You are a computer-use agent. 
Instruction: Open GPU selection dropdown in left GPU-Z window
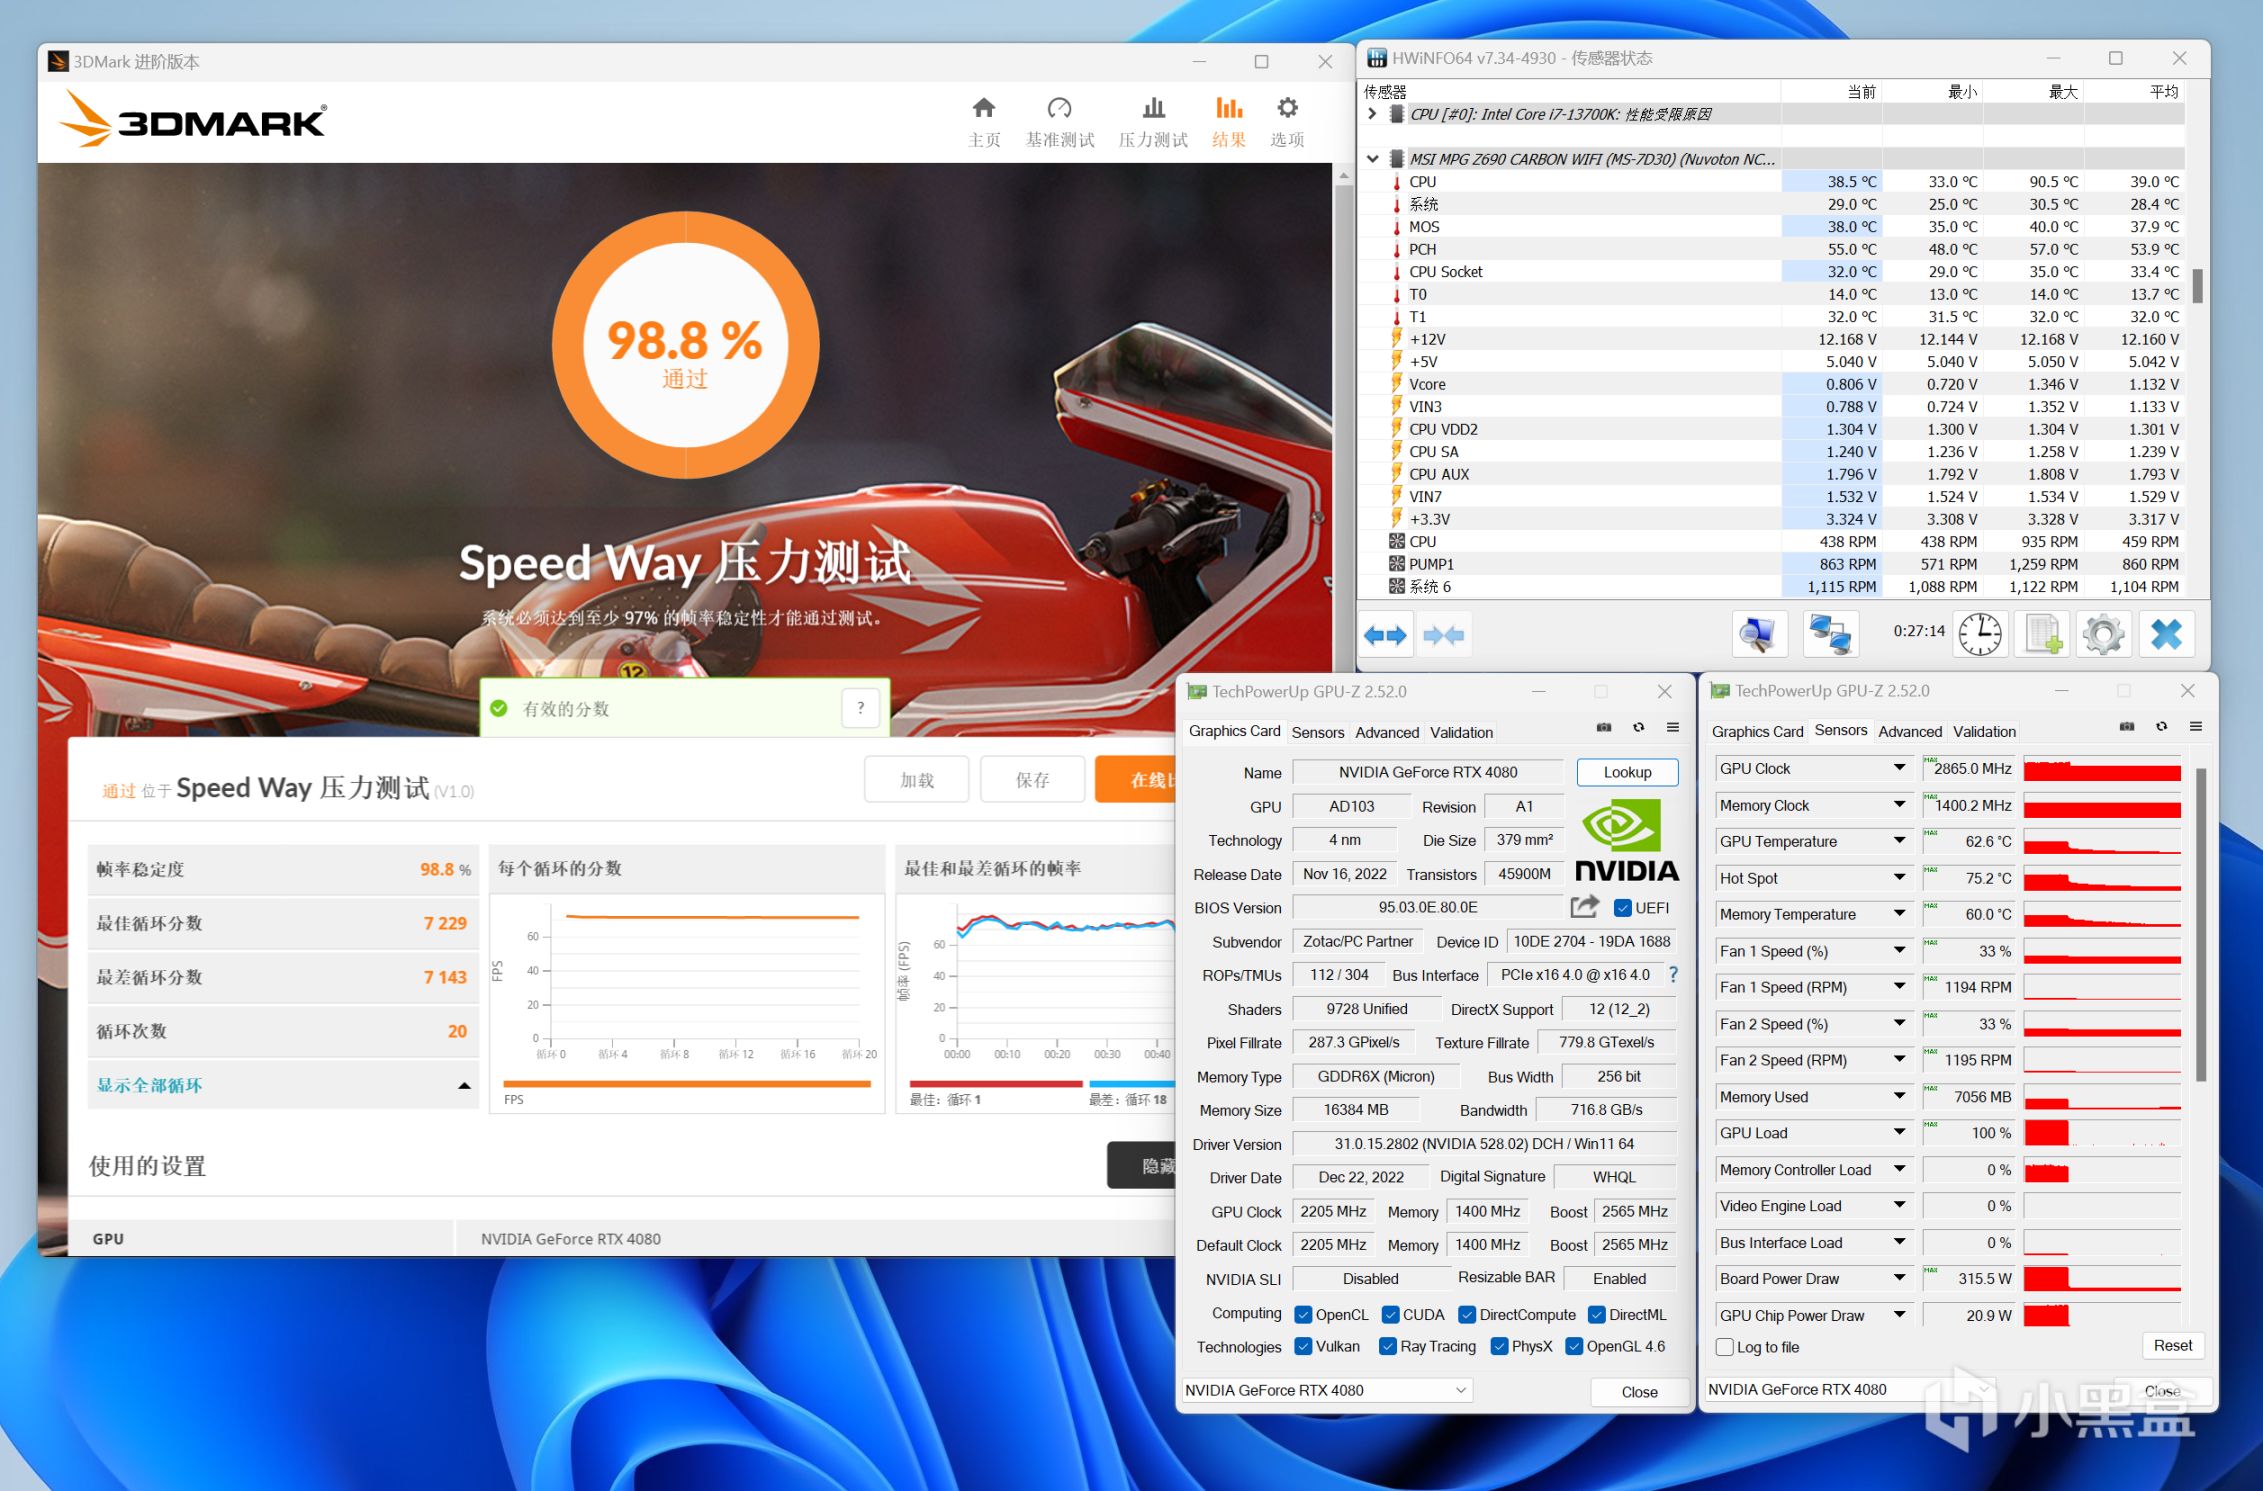coord(1461,1390)
